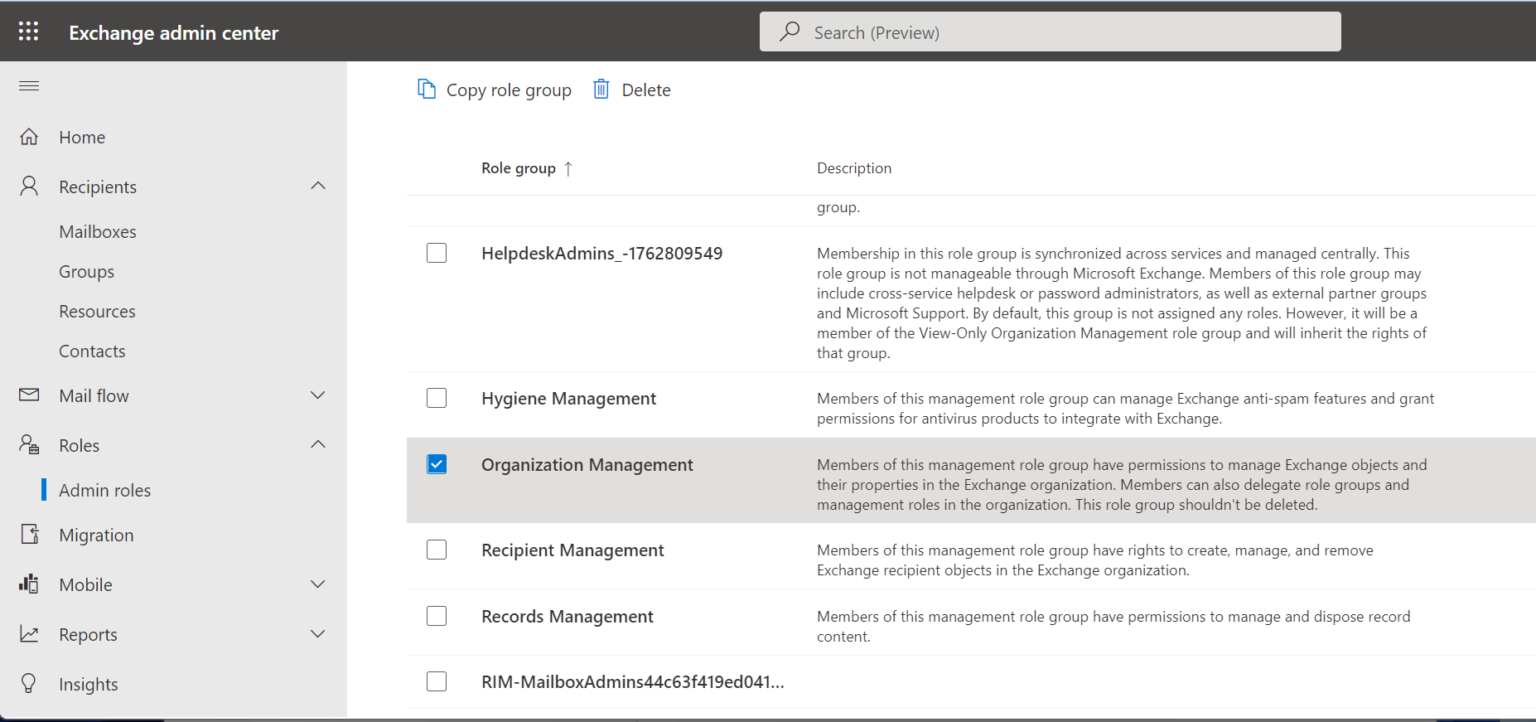The height and width of the screenshot is (722, 1536).
Task: Click the Roles icon in the sidebar
Action: 28,444
